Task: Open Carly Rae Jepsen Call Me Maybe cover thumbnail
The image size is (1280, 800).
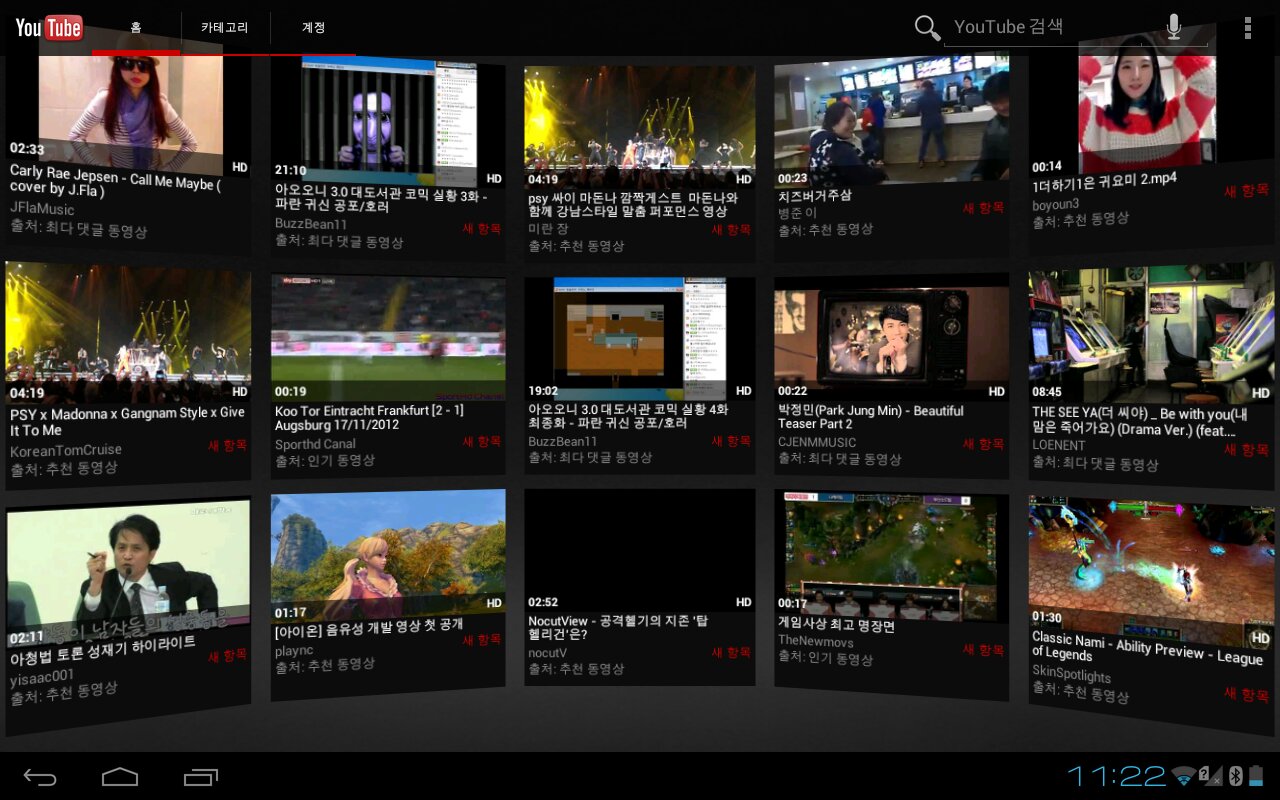Action: point(128,106)
